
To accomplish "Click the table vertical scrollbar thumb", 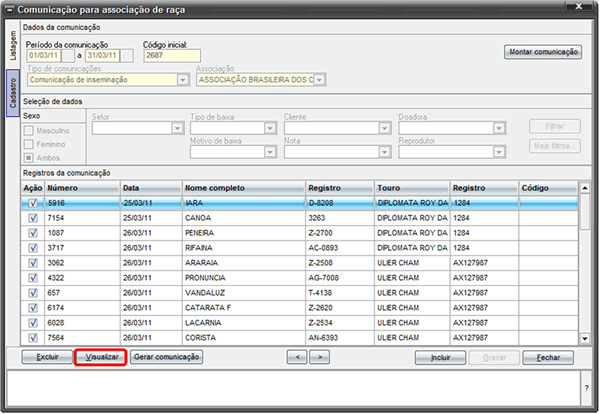I will coord(585,212).
